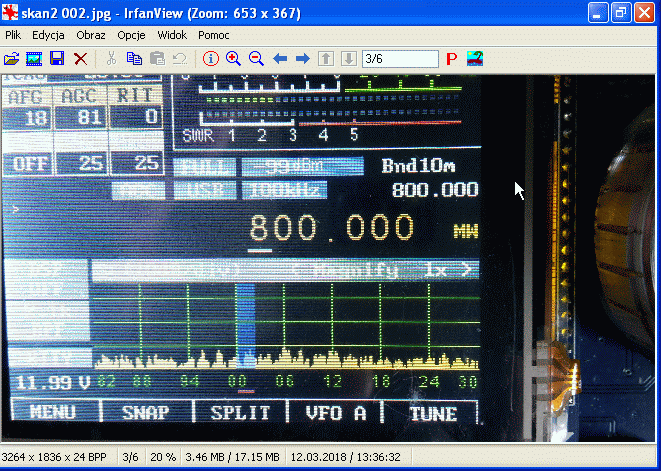Zoom in with the magnifier plus icon
The width and height of the screenshot is (661, 471).
pyautogui.click(x=234, y=59)
